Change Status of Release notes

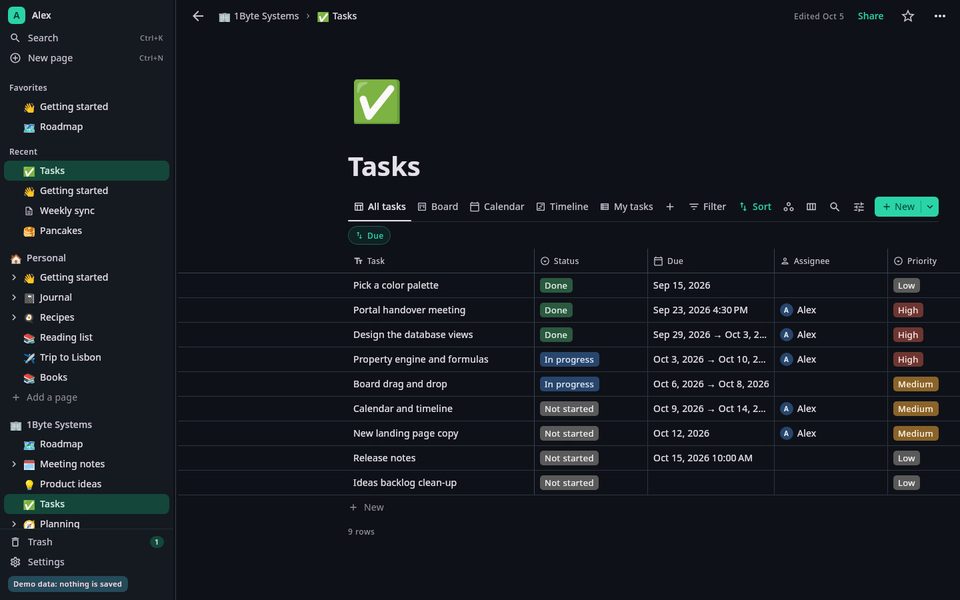569,458
